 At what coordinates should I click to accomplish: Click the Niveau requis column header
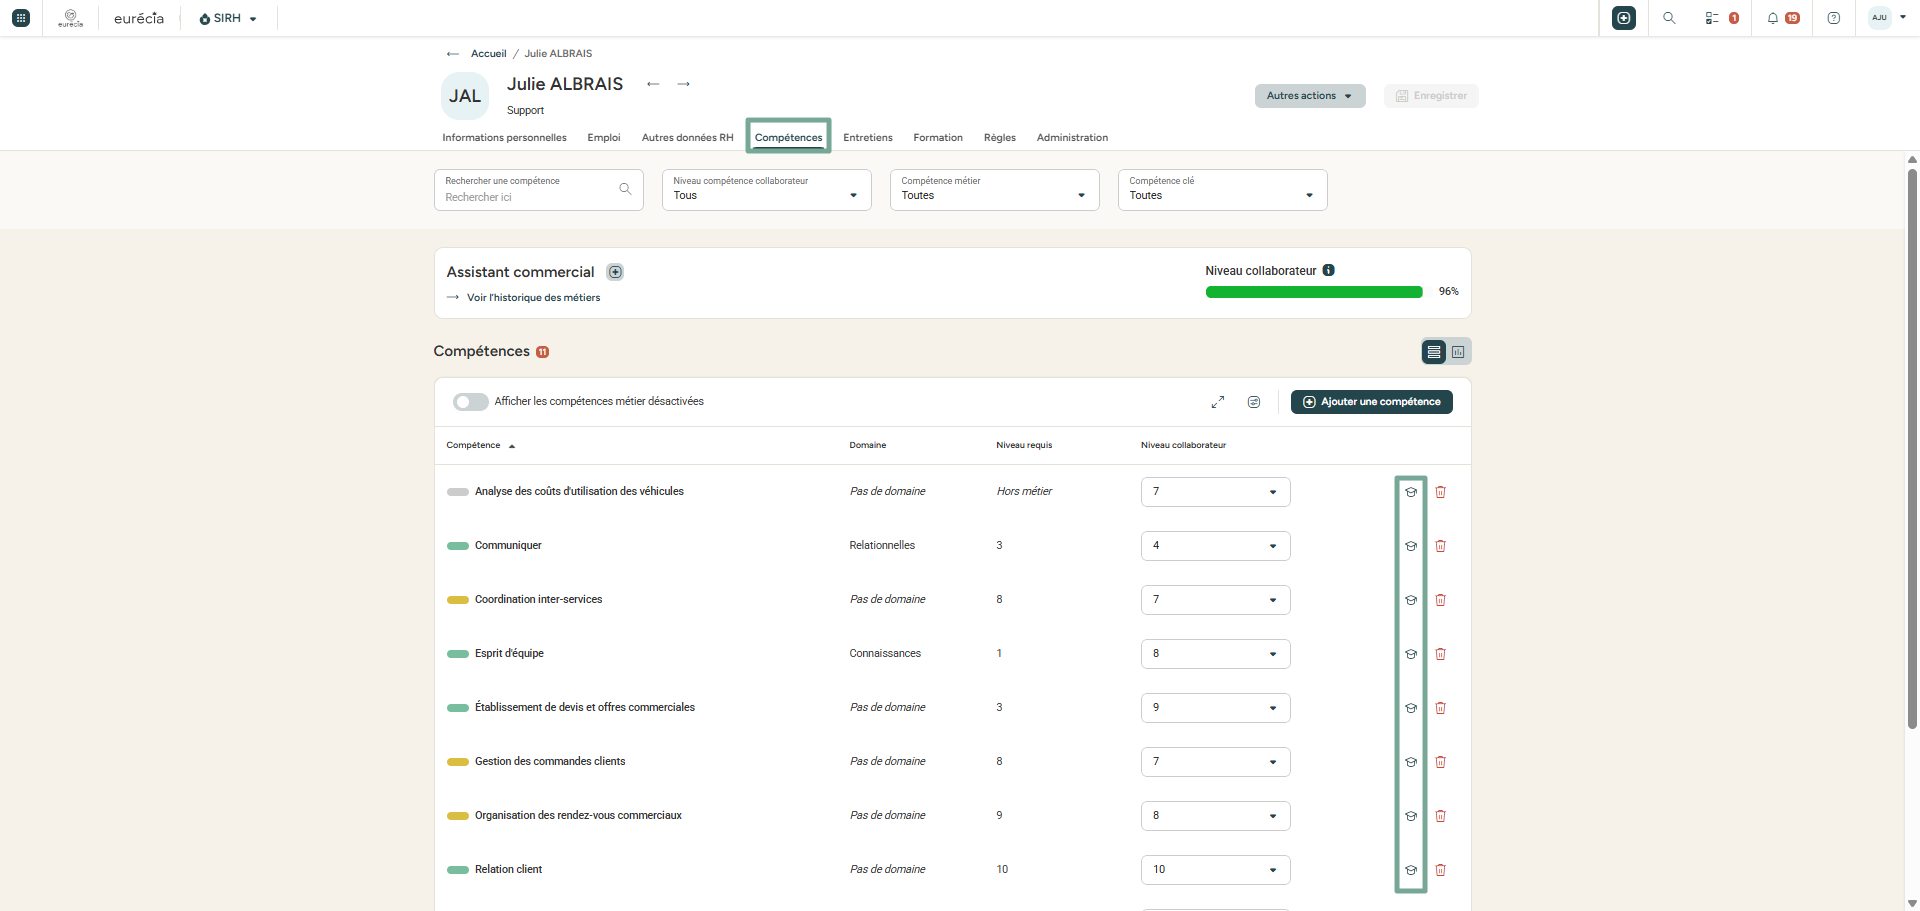1024,446
